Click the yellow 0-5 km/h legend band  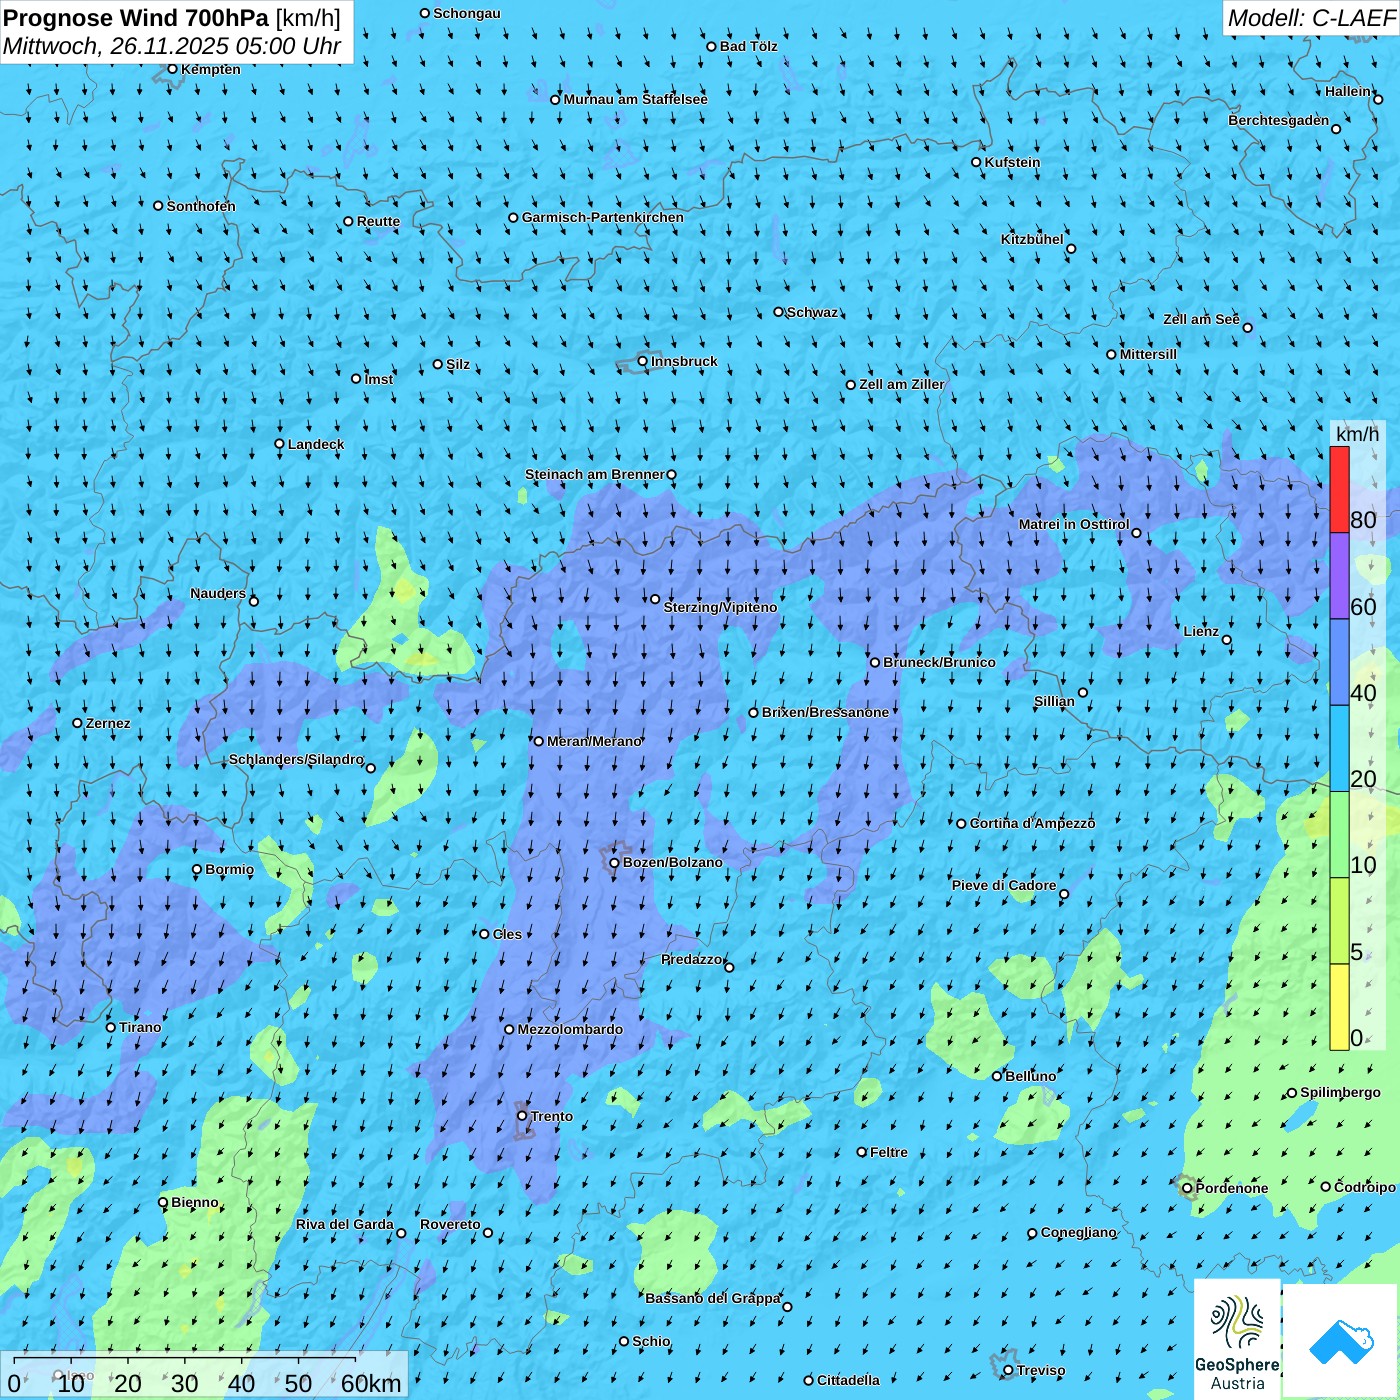1339,1007
